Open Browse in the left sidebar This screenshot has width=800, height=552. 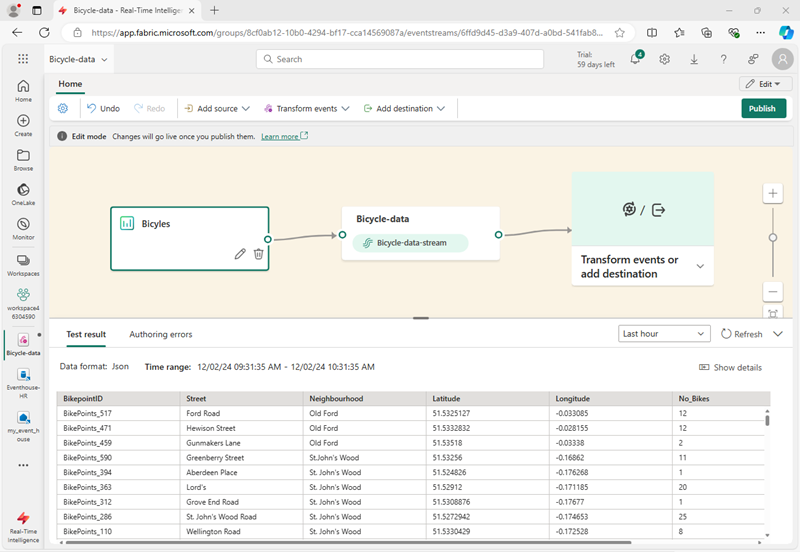tap(23, 160)
